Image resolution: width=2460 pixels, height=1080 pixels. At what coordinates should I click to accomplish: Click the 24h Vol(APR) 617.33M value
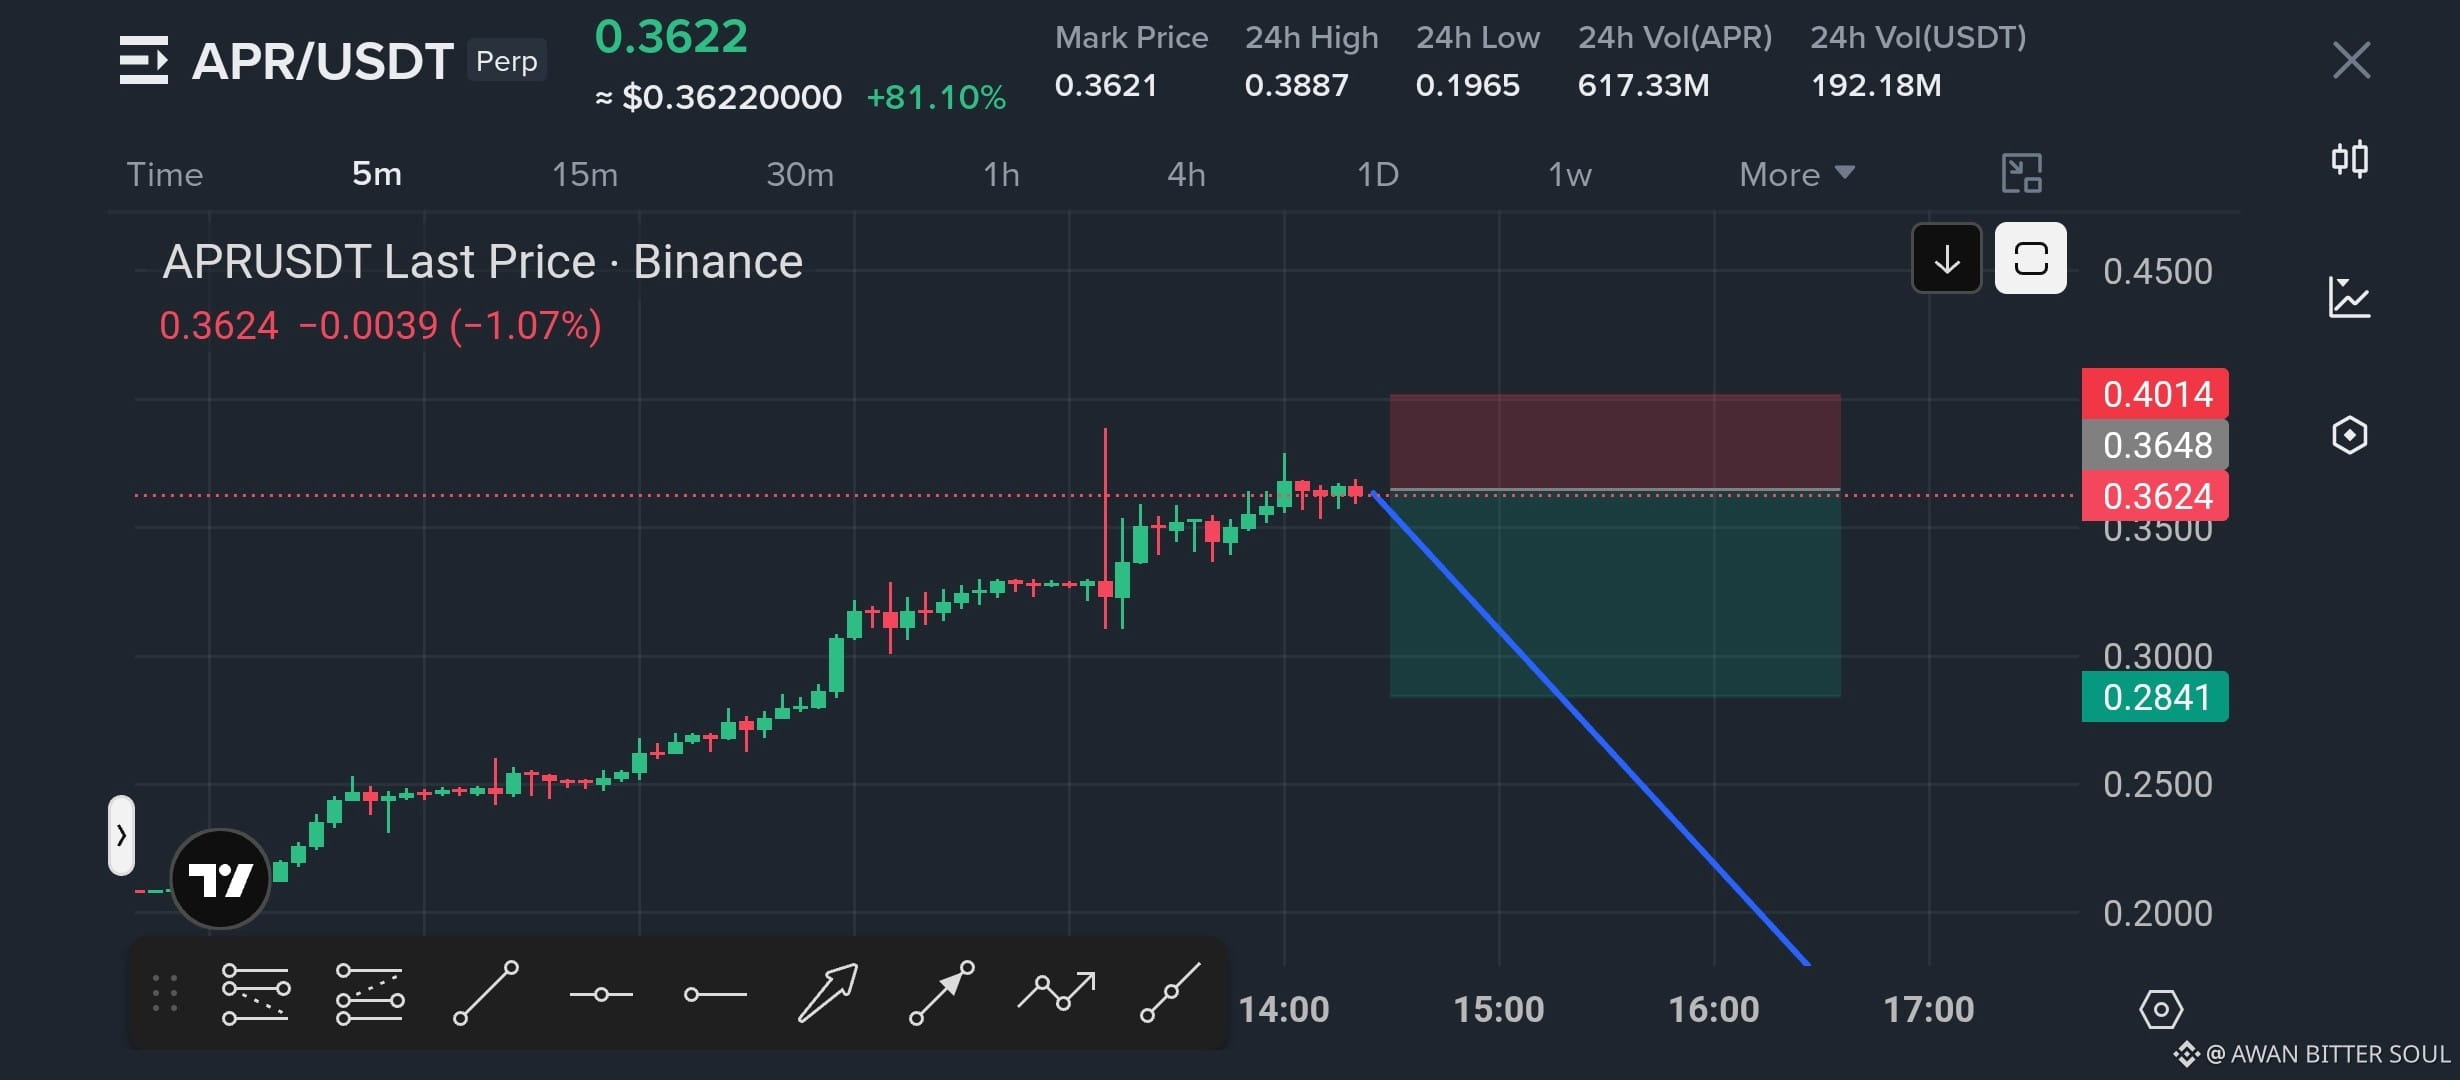tap(1643, 85)
